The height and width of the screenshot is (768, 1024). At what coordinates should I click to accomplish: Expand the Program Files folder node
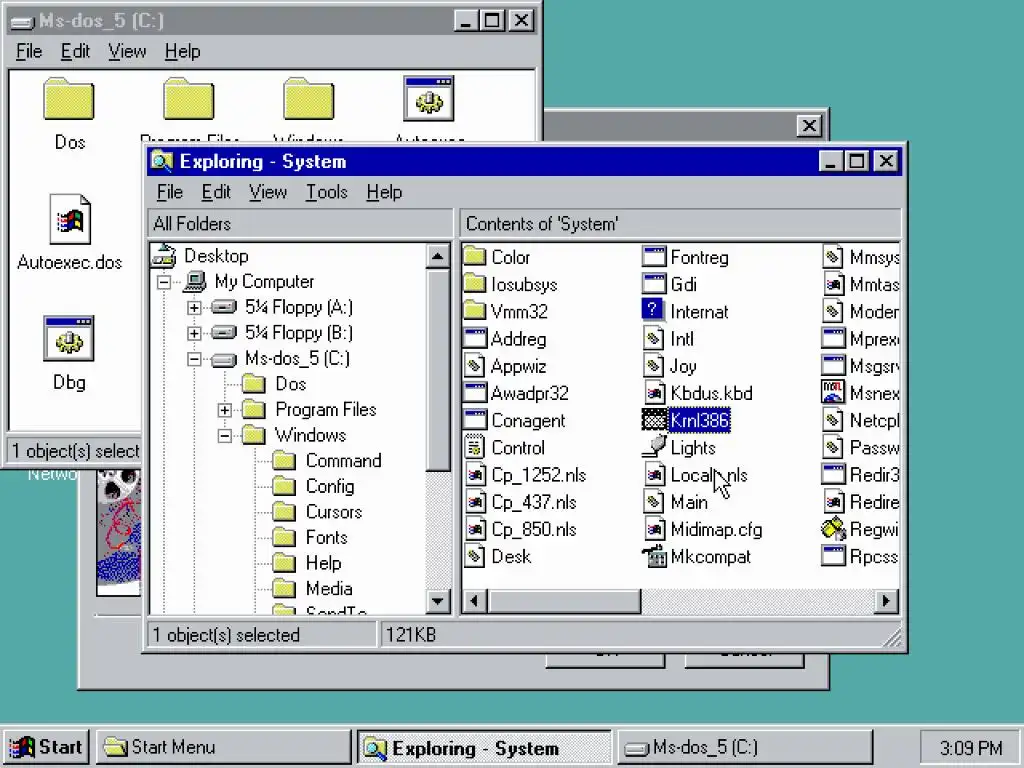[x=225, y=410]
